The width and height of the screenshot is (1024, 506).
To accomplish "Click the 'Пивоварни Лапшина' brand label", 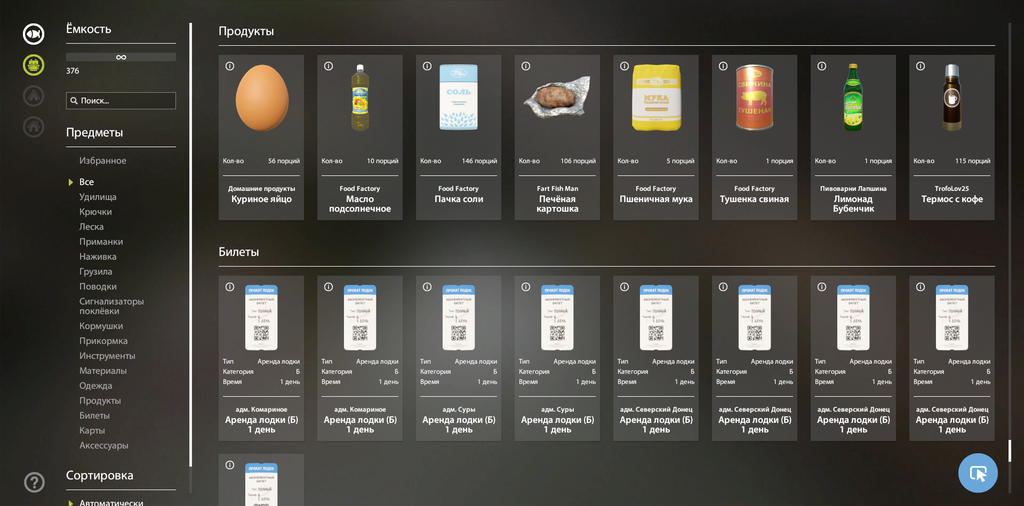I will click(853, 189).
